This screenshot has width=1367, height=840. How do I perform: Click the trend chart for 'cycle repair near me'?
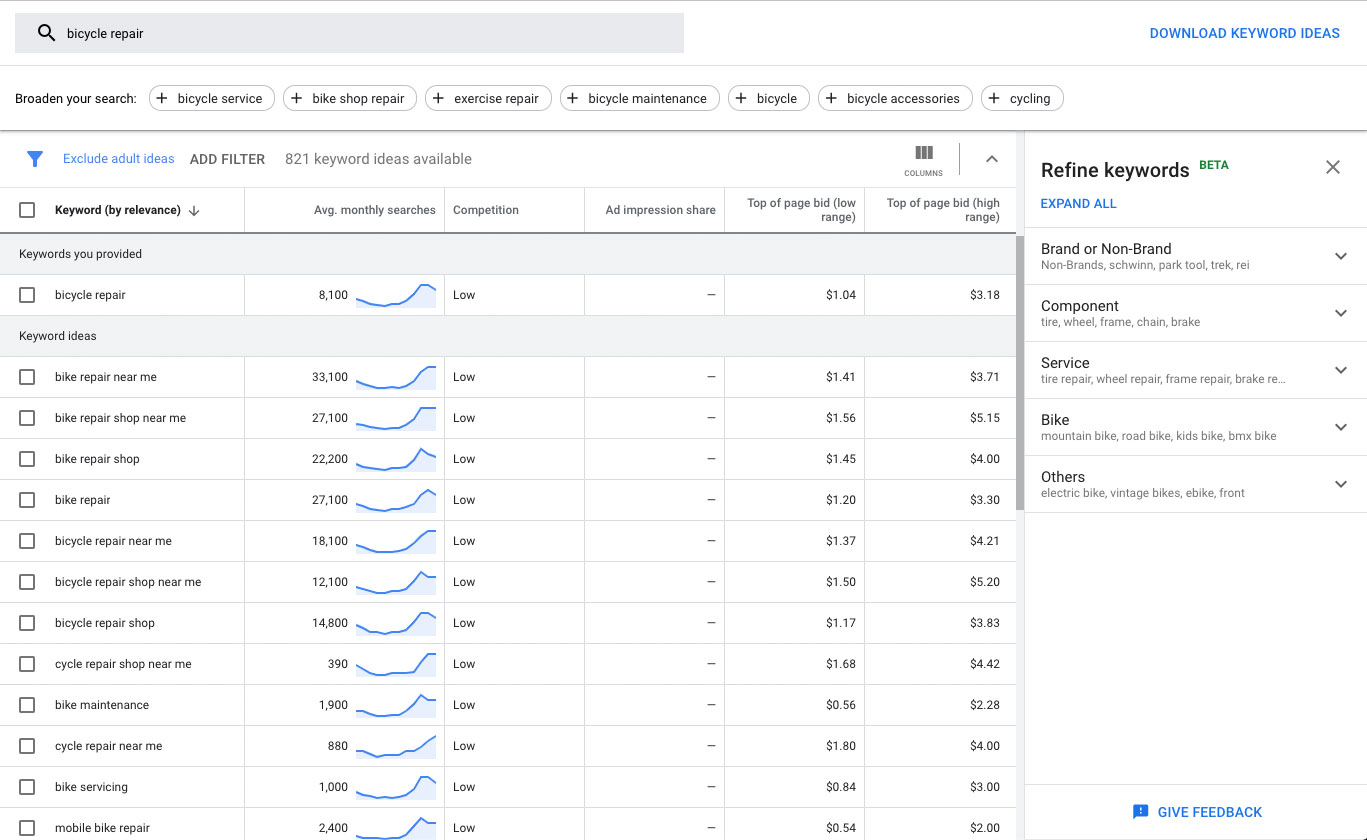[x=396, y=746]
